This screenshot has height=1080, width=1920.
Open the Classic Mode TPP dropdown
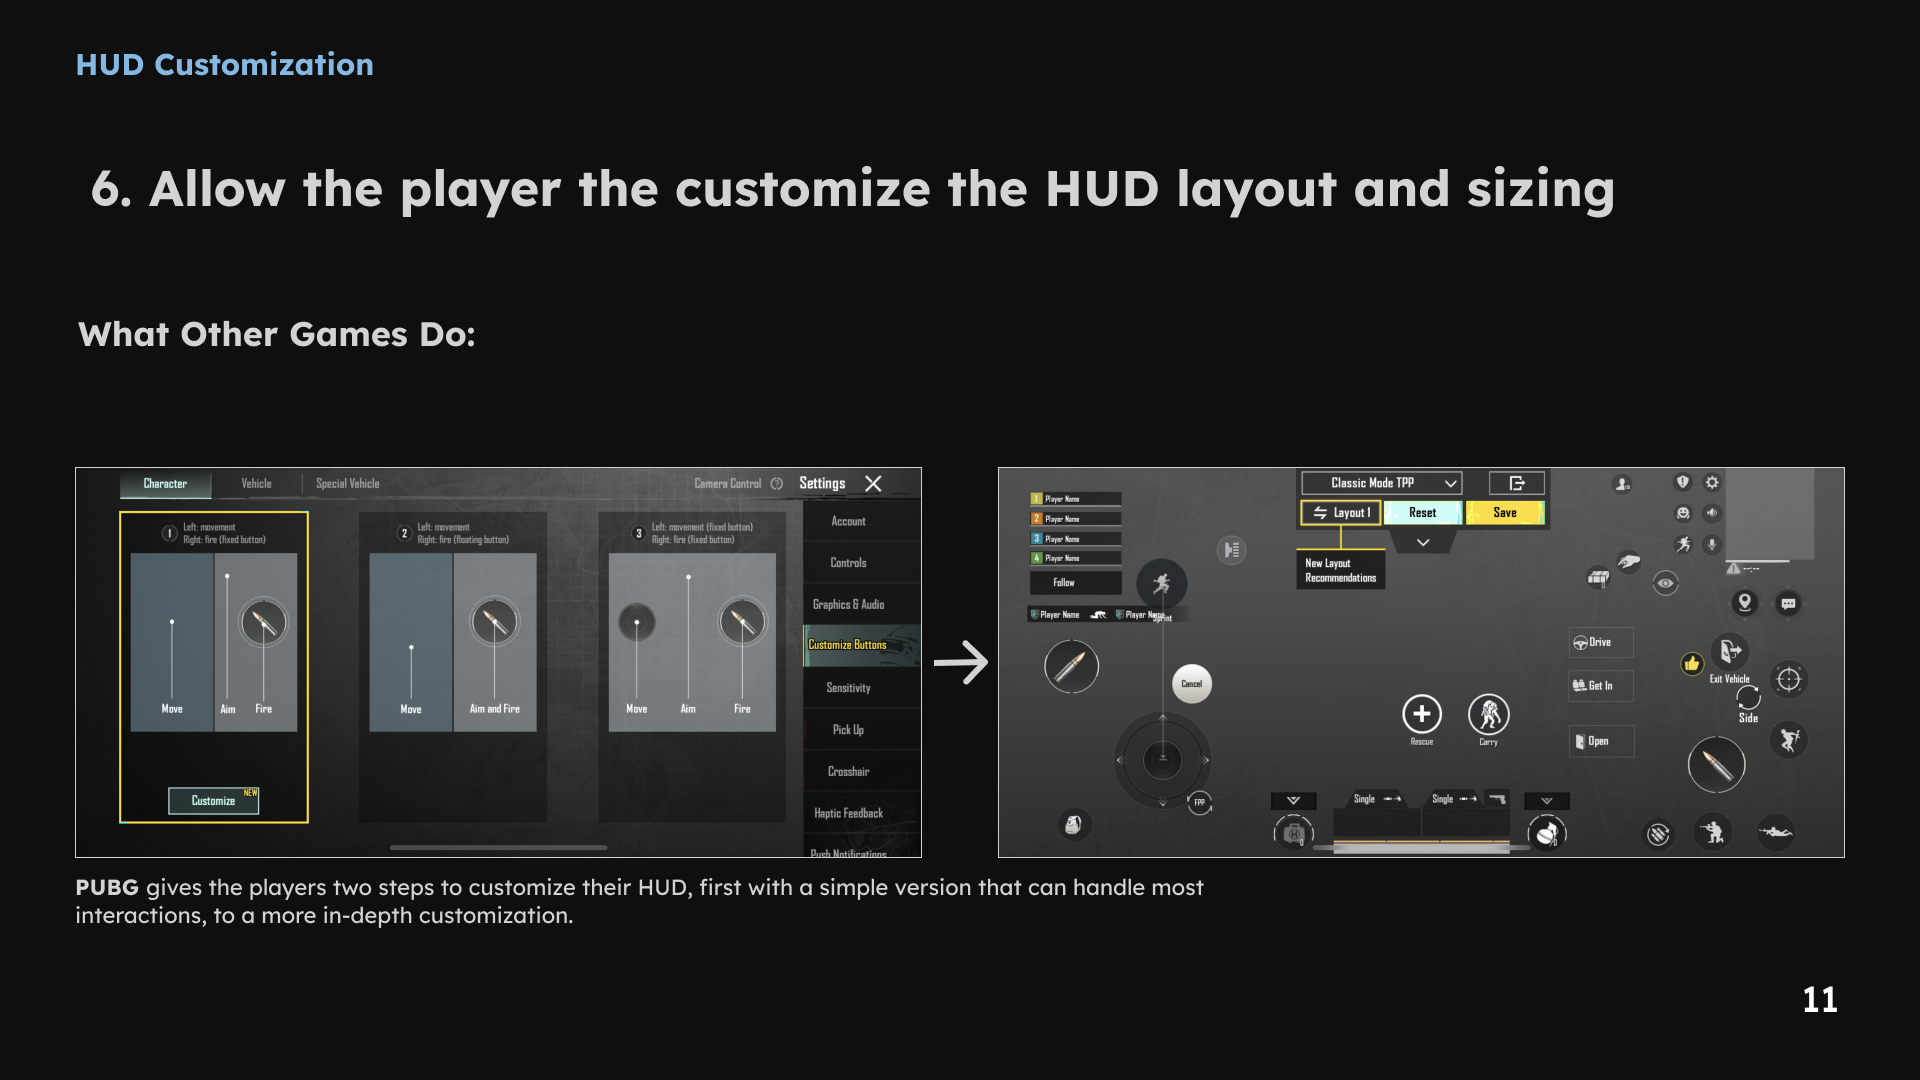pos(1381,483)
